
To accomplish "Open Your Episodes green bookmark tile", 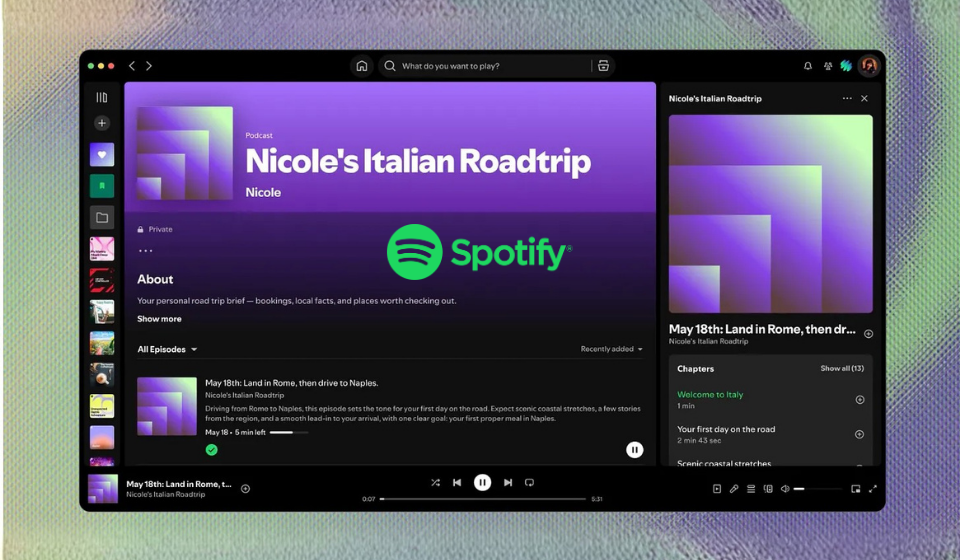I will coord(102,185).
